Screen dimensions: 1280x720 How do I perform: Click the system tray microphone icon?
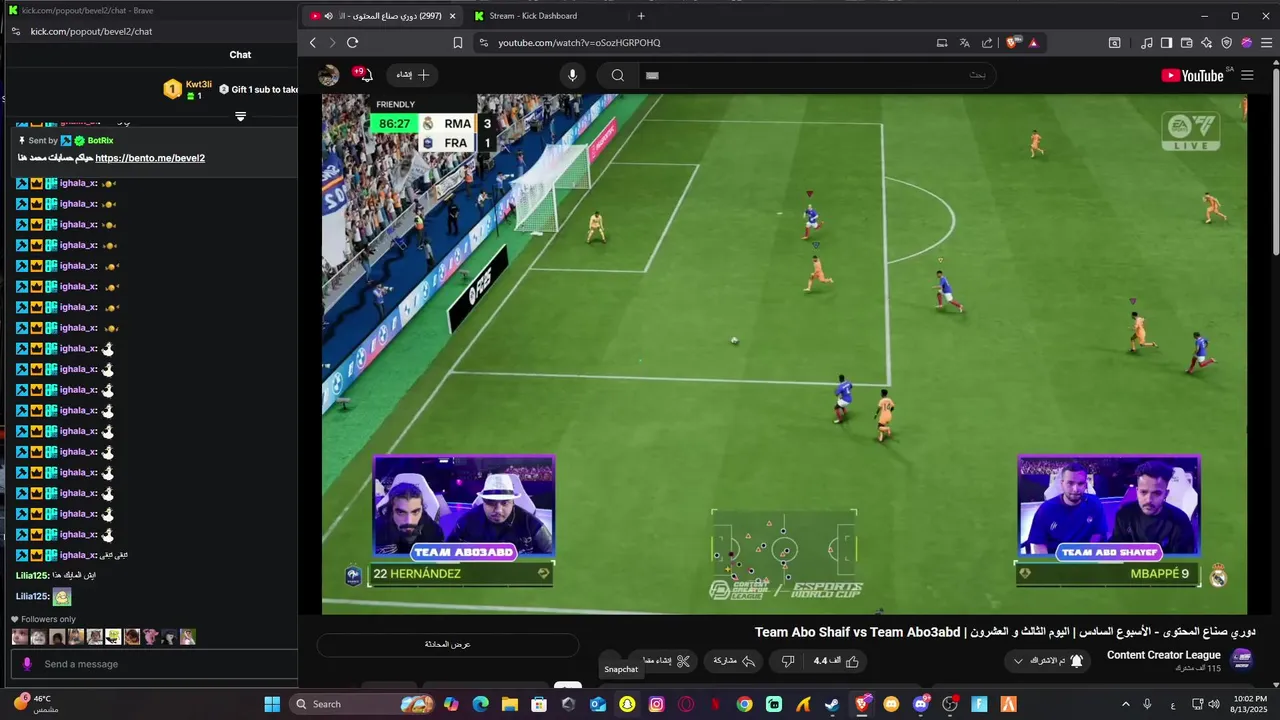tap(1147, 704)
